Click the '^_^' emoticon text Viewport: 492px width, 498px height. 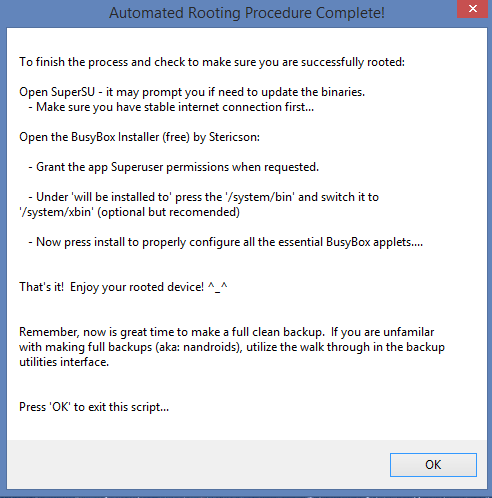218,287
